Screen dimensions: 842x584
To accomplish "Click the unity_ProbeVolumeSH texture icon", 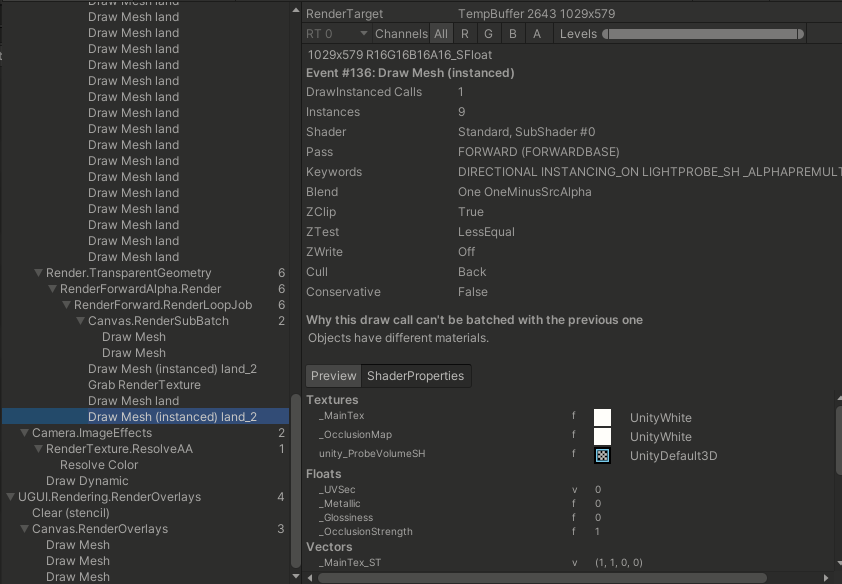I will point(602,456).
